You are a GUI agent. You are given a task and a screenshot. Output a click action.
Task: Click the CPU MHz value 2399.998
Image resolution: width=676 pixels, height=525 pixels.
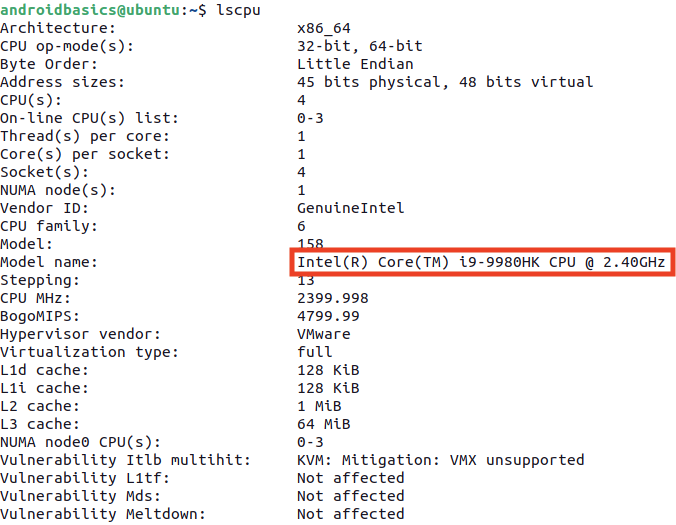tap(333, 298)
